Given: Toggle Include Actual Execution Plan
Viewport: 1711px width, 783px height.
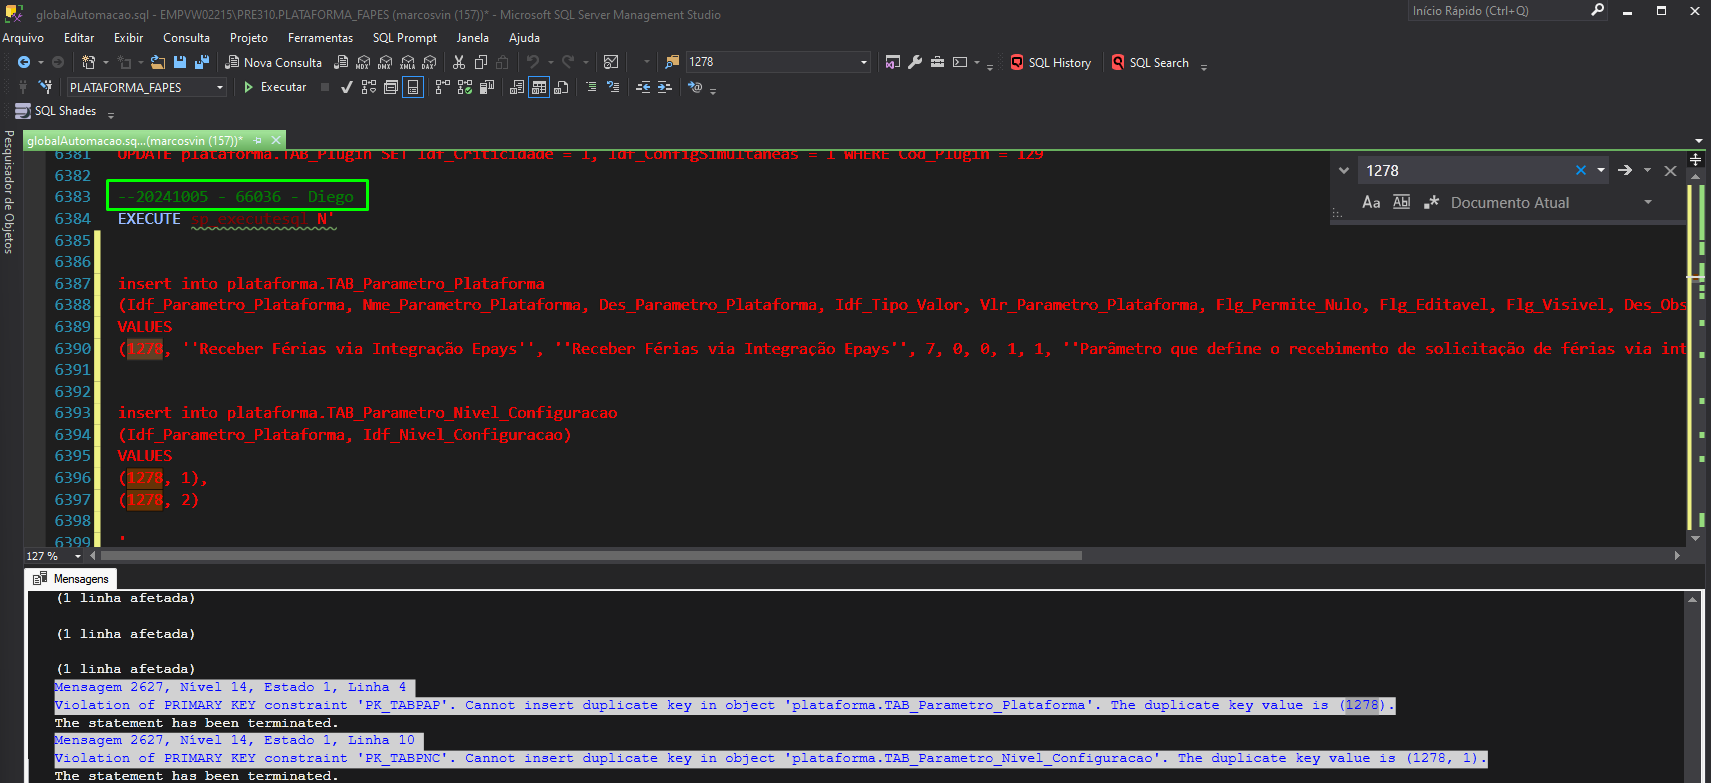Looking at the screenshot, I should [443, 87].
